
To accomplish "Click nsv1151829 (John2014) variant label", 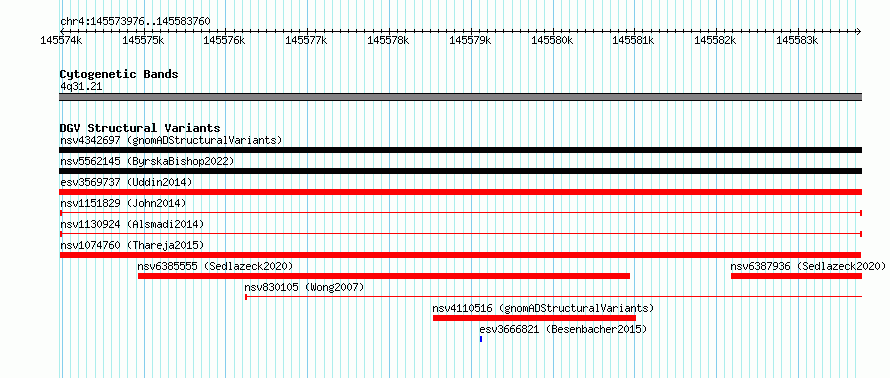I will tap(123, 203).
